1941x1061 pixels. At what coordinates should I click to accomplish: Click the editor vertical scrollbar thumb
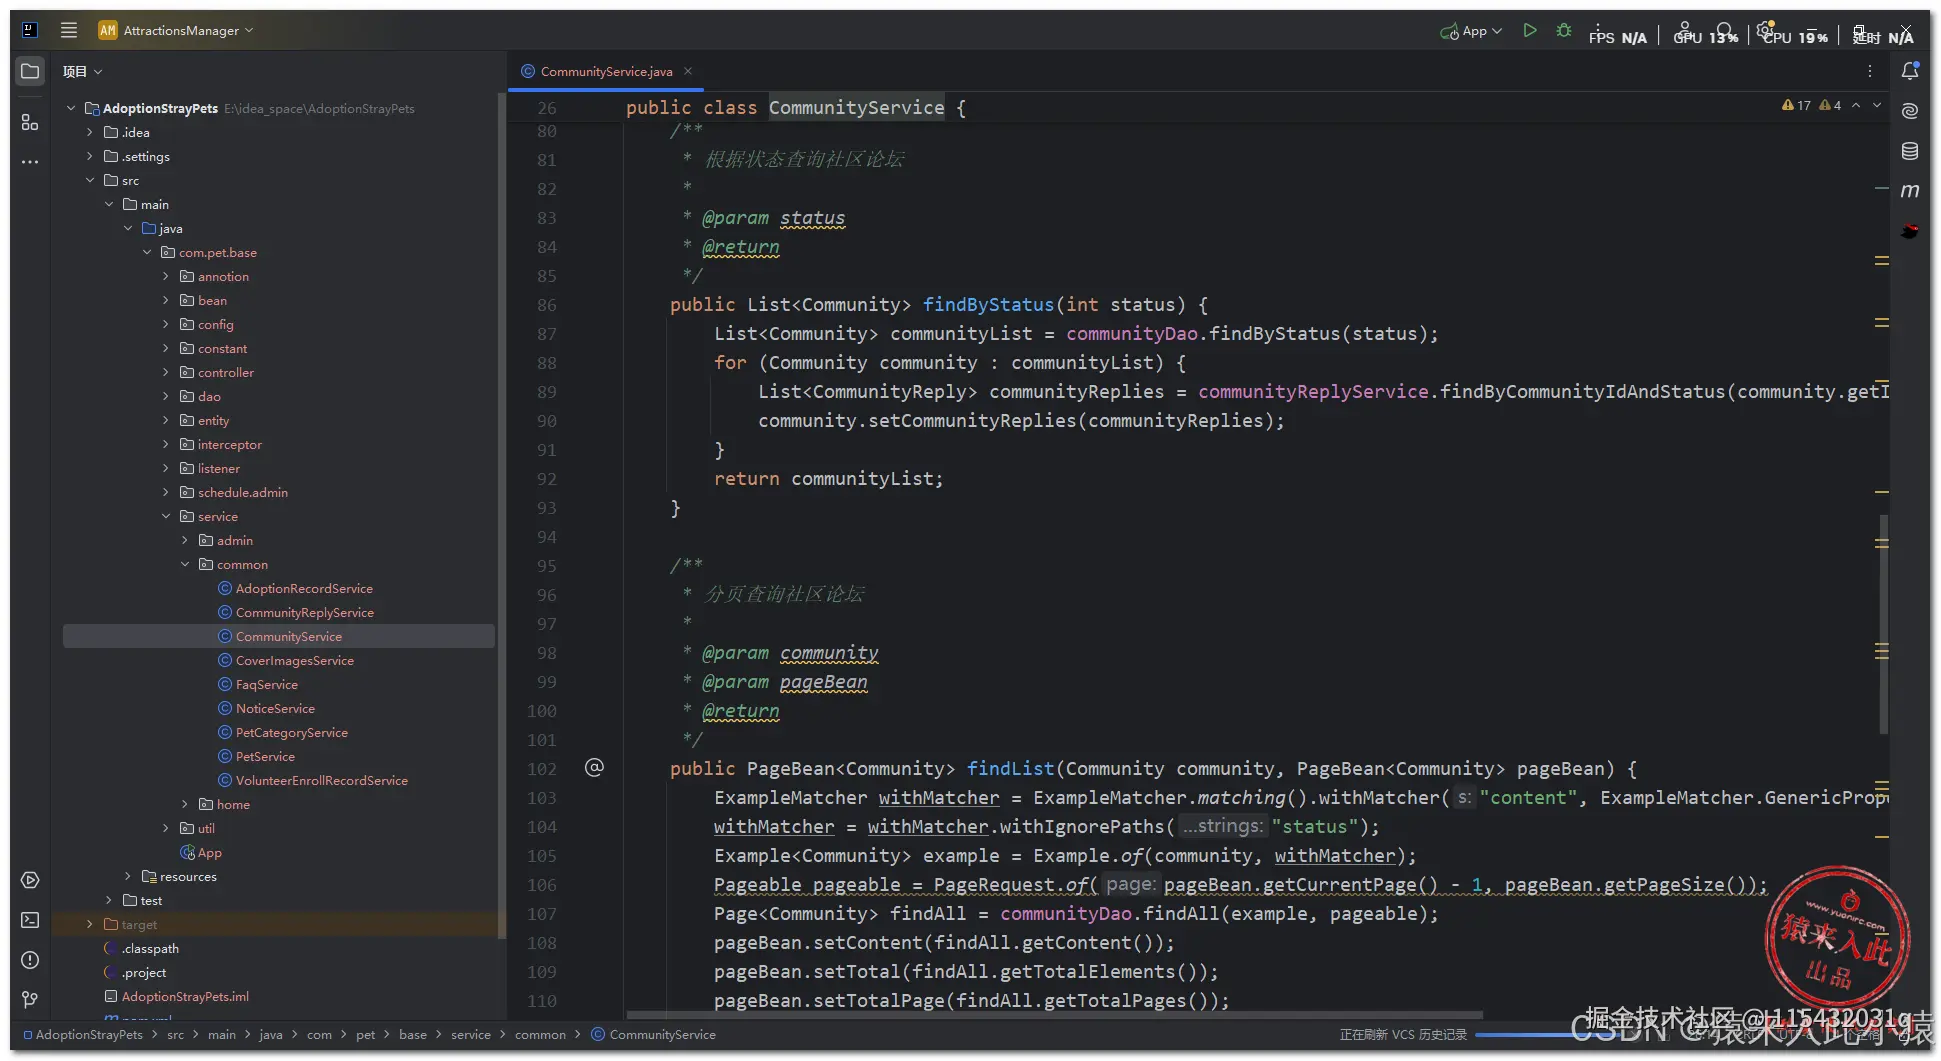[1883, 625]
